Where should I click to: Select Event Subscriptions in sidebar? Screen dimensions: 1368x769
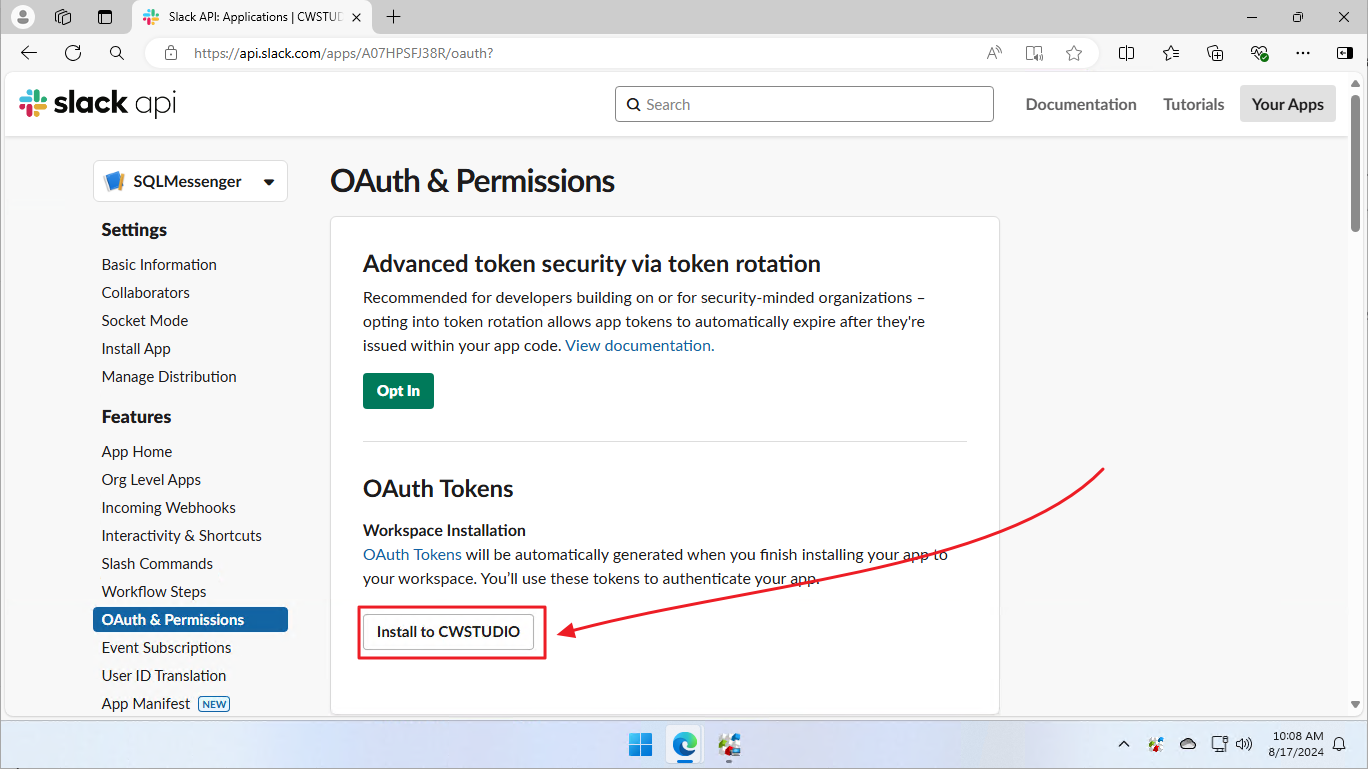pyautogui.click(x=166, y=648)
